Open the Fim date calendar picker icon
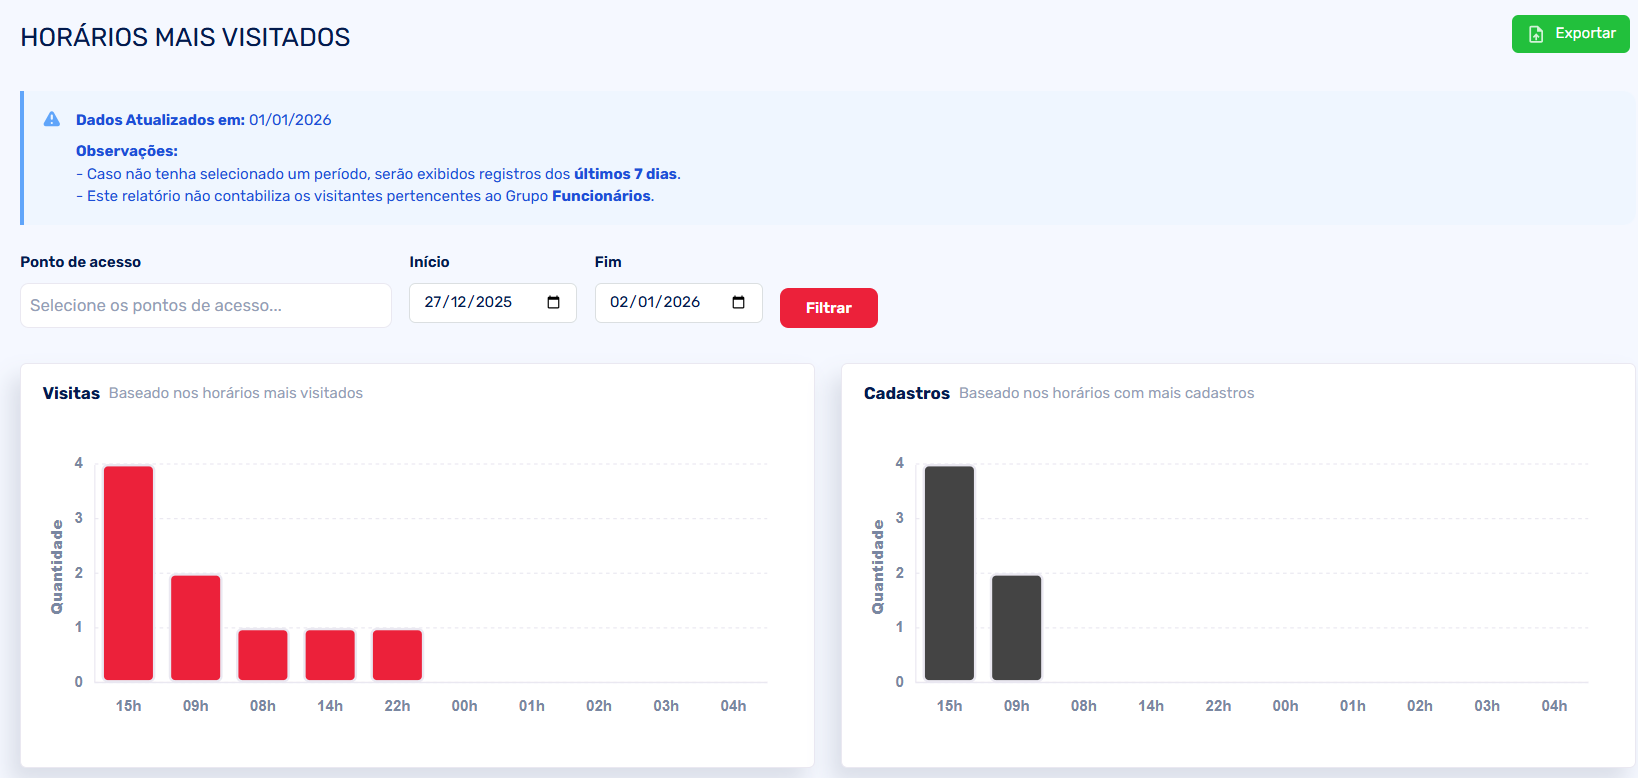1638x778 pixels. click(x=738, y=303)
